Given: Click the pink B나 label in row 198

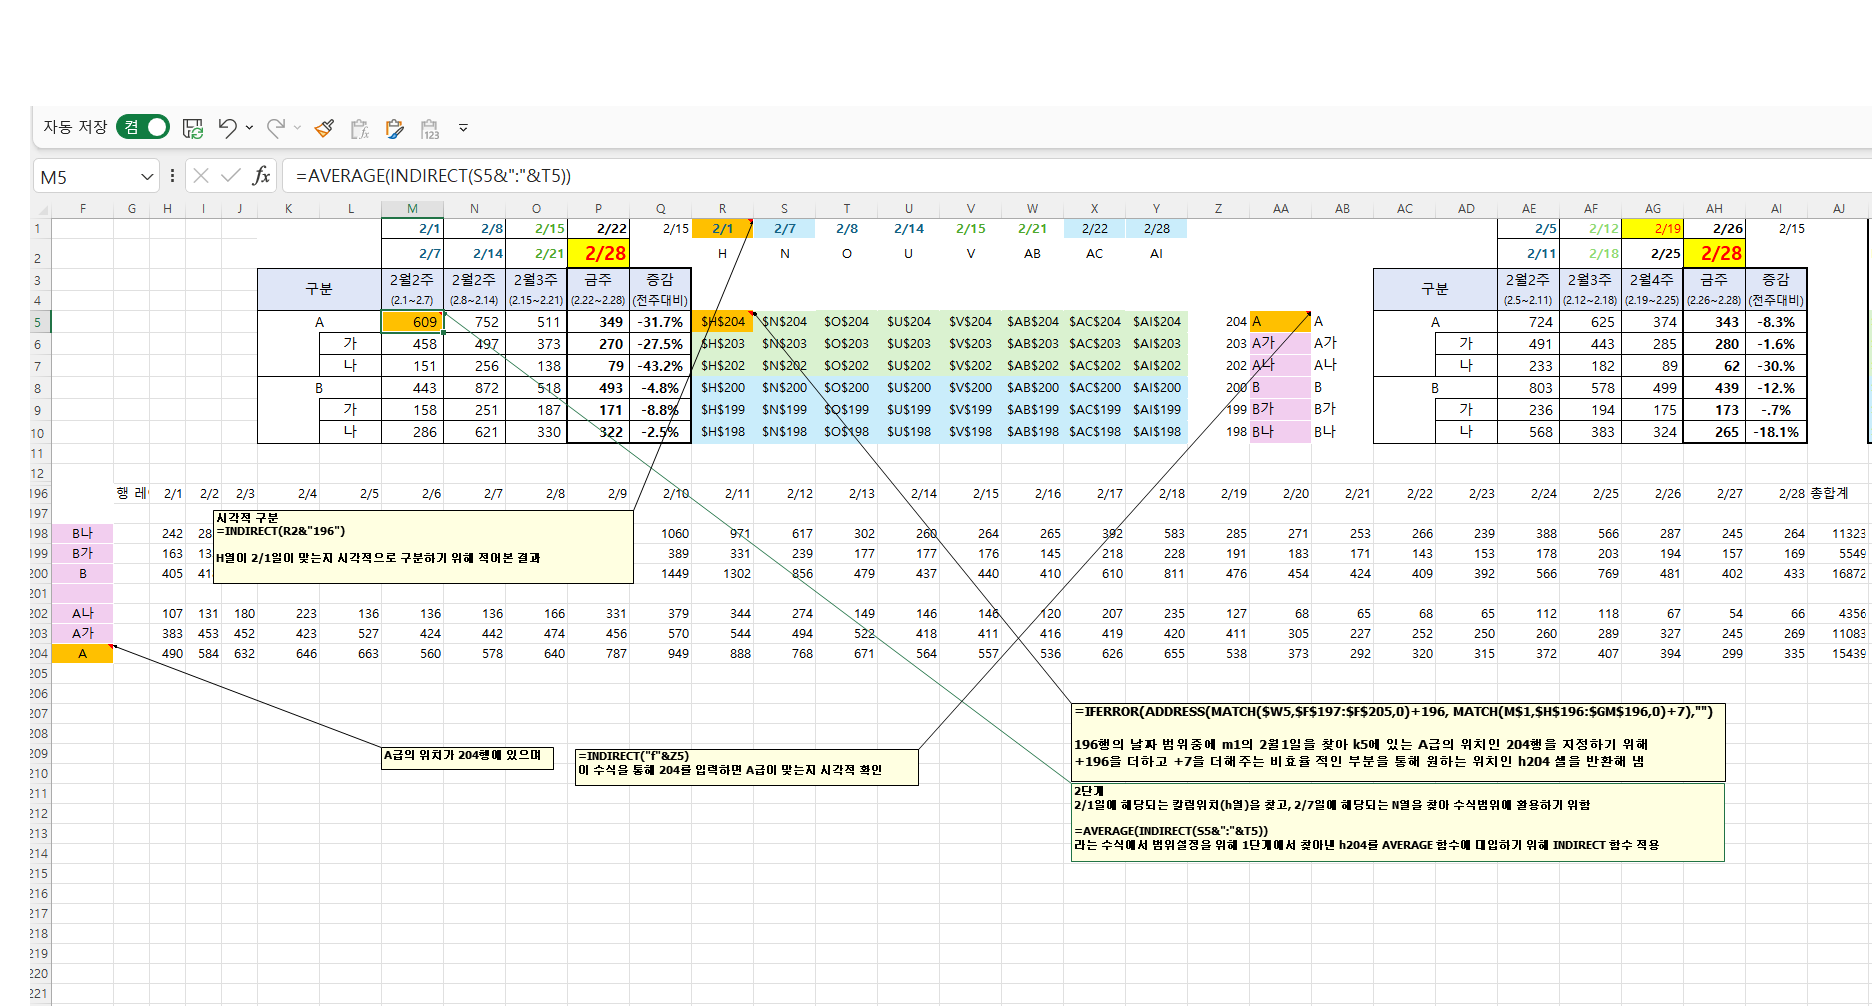Looking at the screenshot, I should click(82, 533).
